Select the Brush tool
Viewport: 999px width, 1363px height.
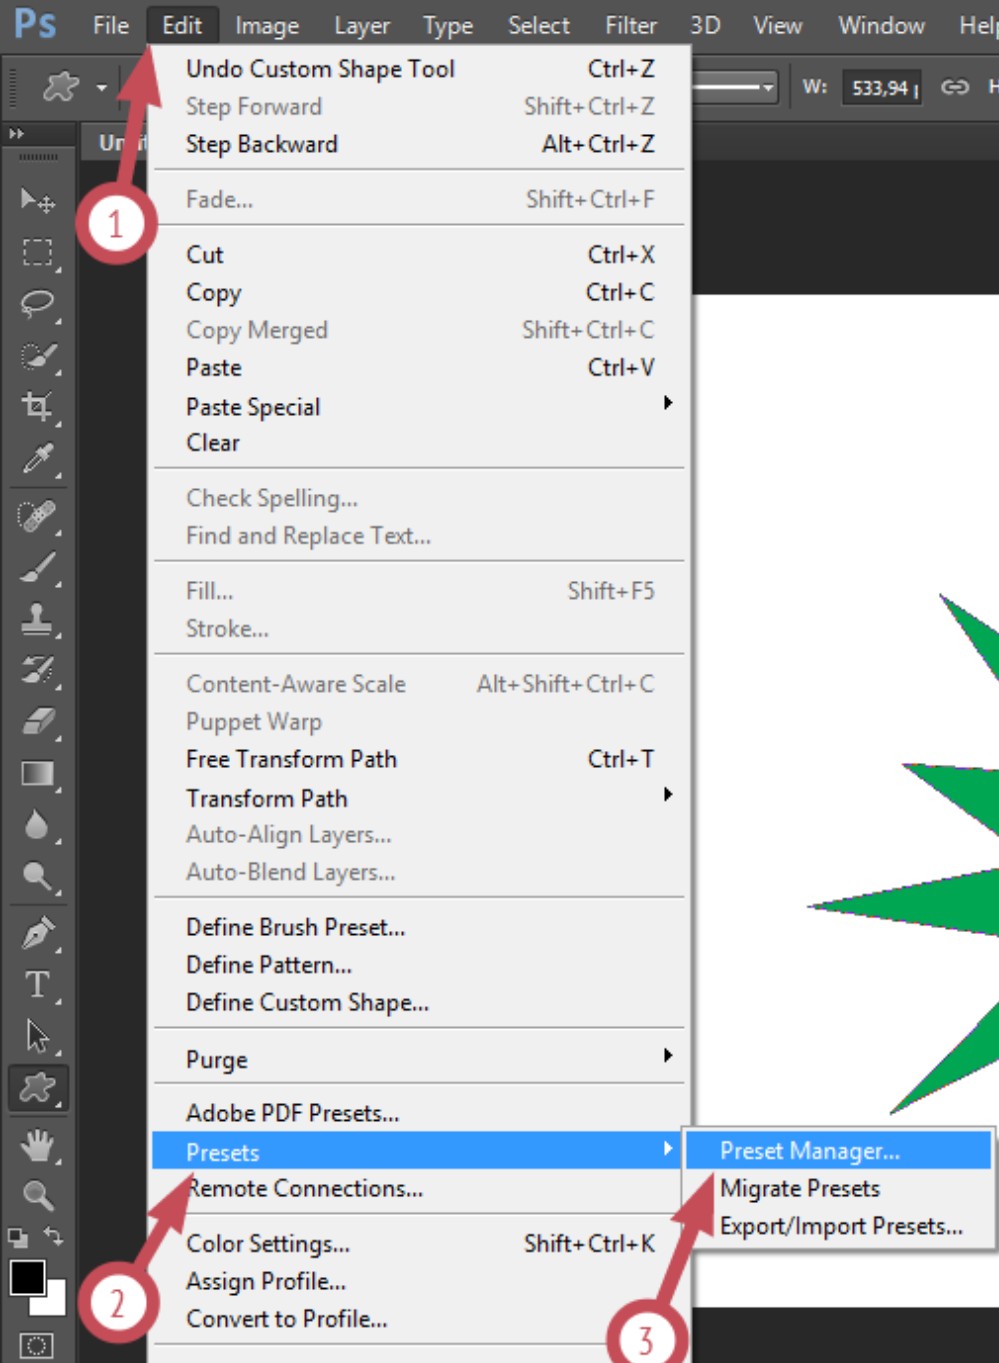coord(38,567)
